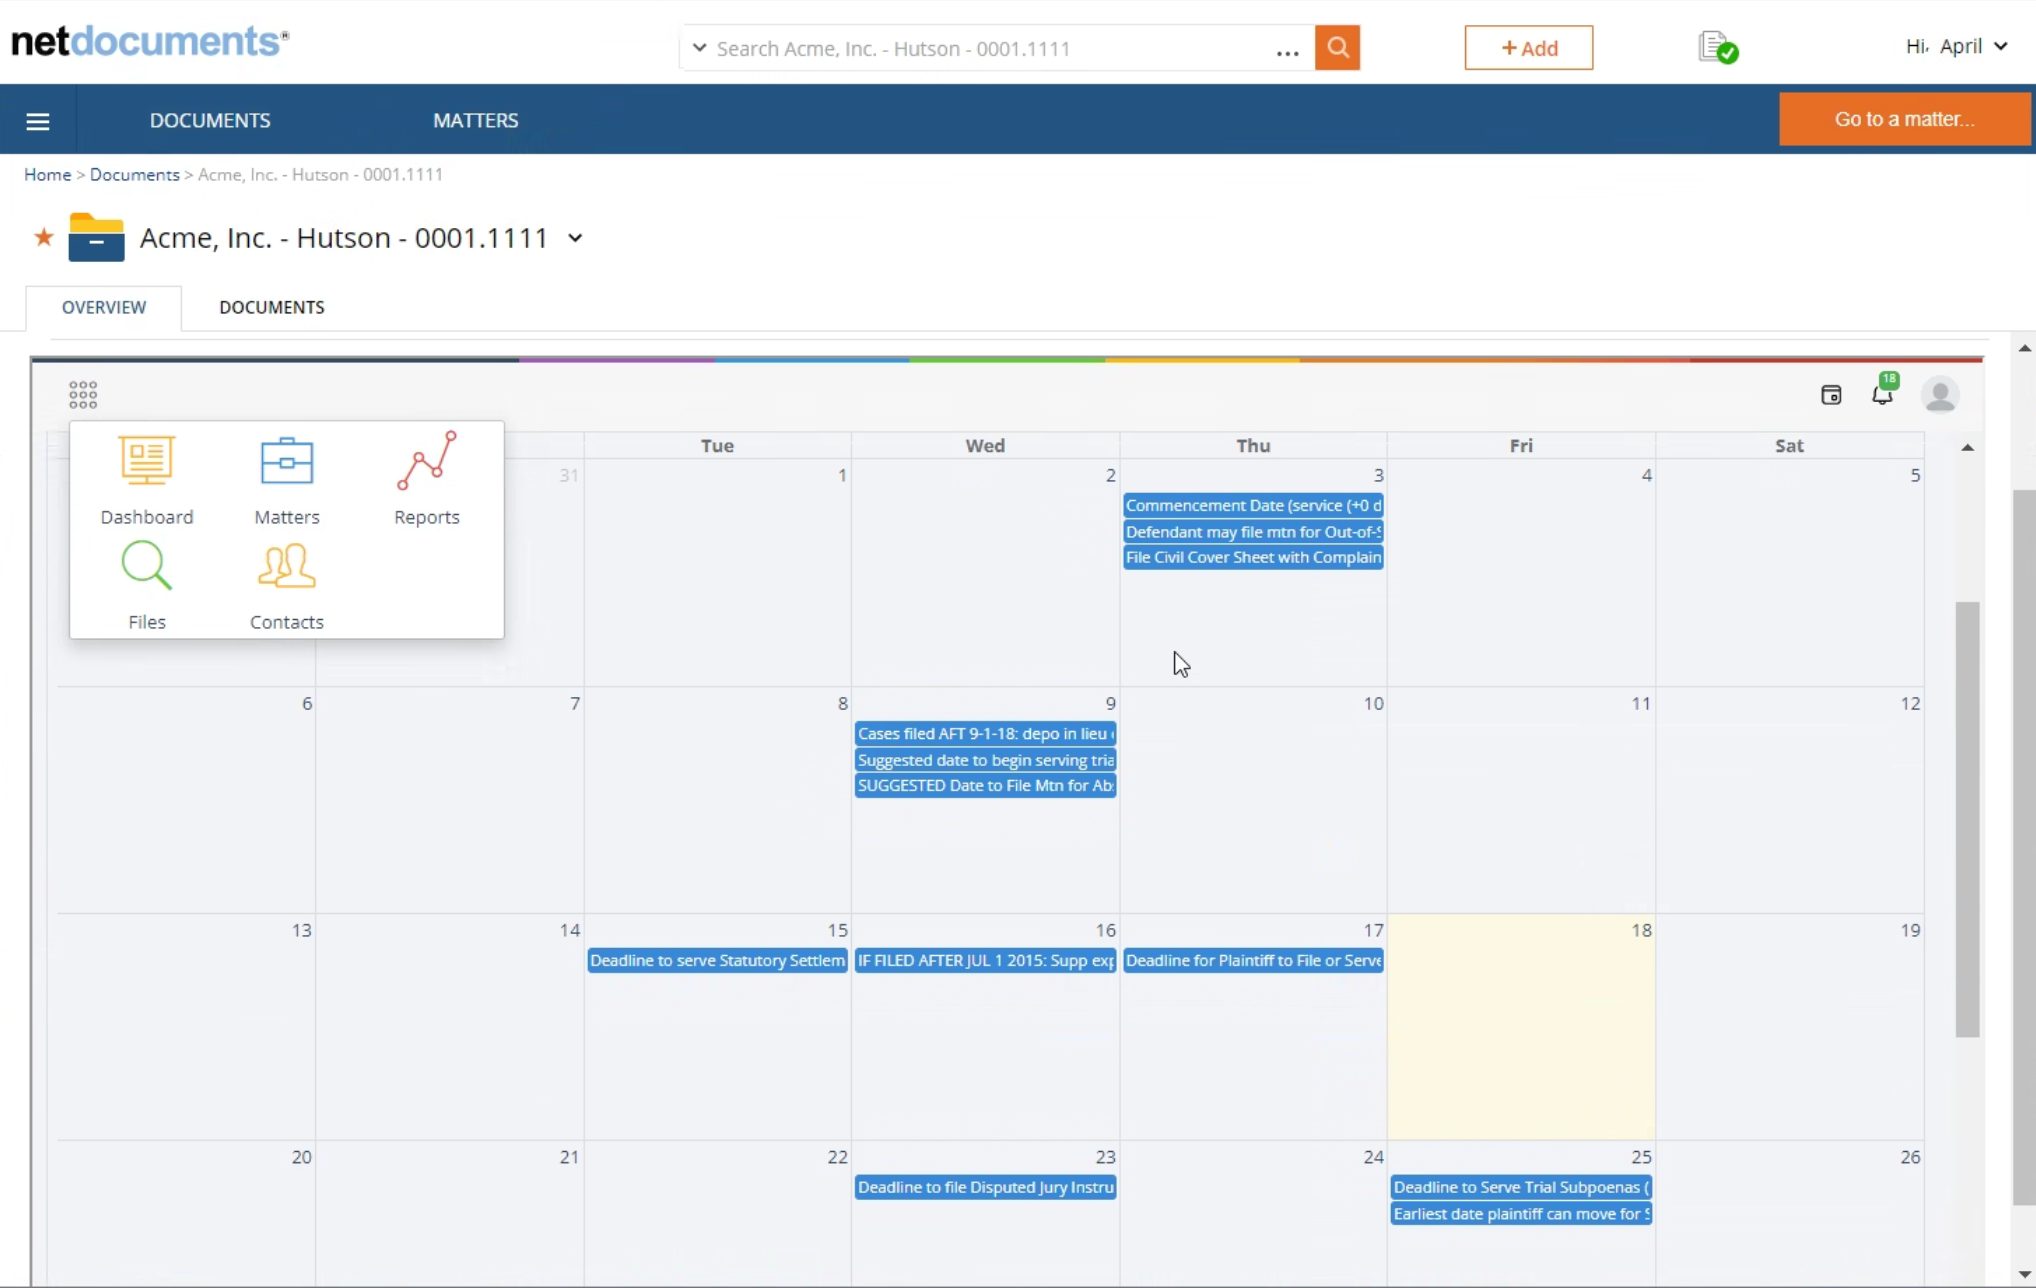Open the DOCUMENTS menu in navbar
The height and width of the screenshot is (1288, 2036).
210,120
